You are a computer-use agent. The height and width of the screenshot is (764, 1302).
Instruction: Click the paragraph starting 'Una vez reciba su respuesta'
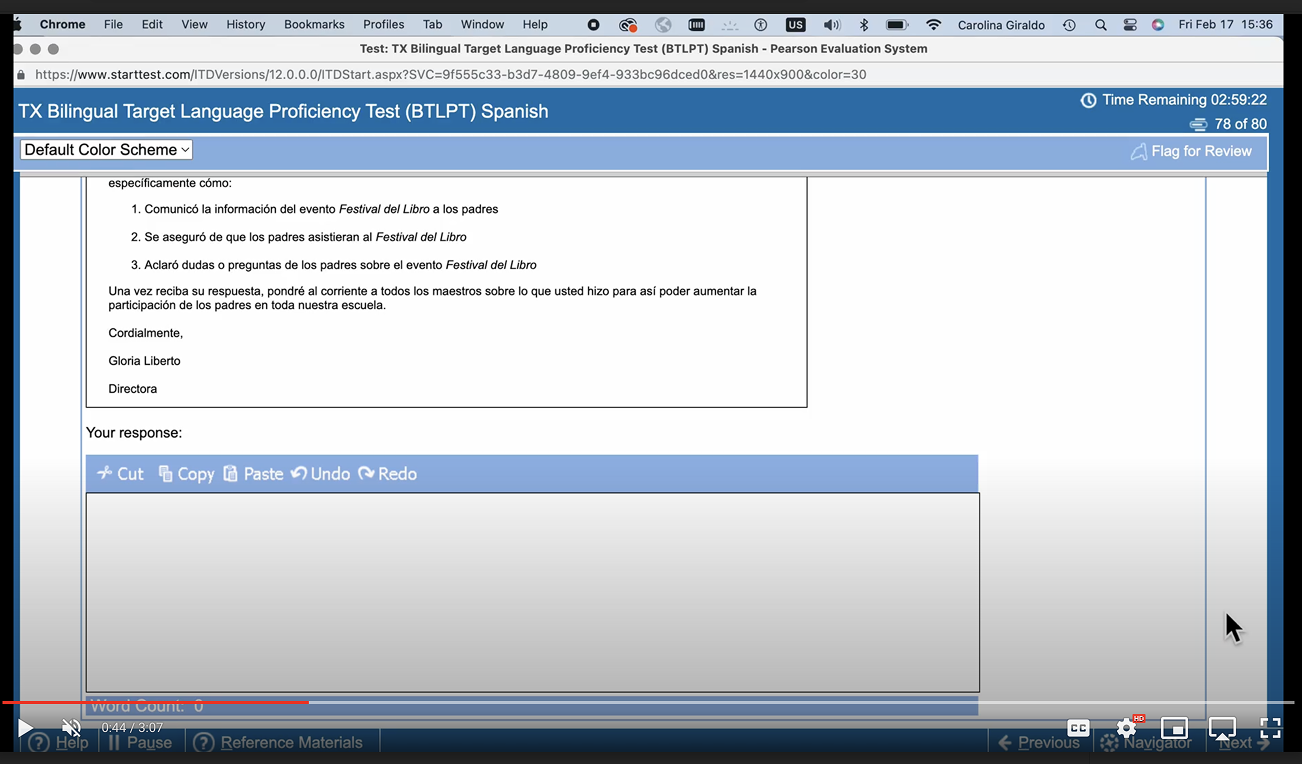432,298
